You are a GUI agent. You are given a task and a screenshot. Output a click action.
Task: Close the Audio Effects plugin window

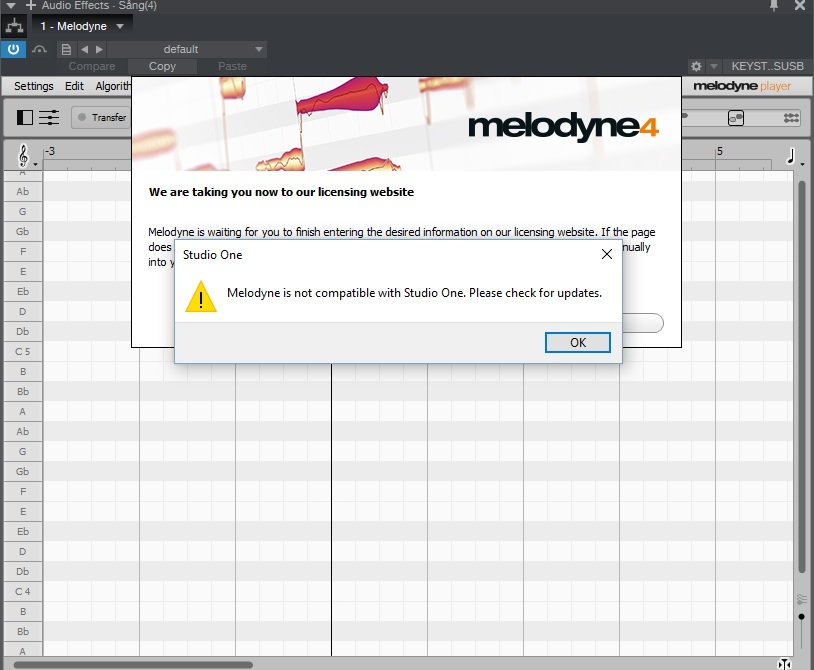800,5
